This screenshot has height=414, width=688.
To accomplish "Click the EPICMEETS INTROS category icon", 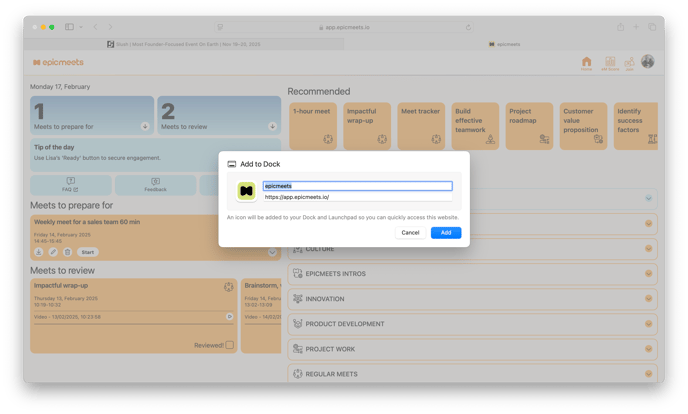I will click(x=297, y=273).
